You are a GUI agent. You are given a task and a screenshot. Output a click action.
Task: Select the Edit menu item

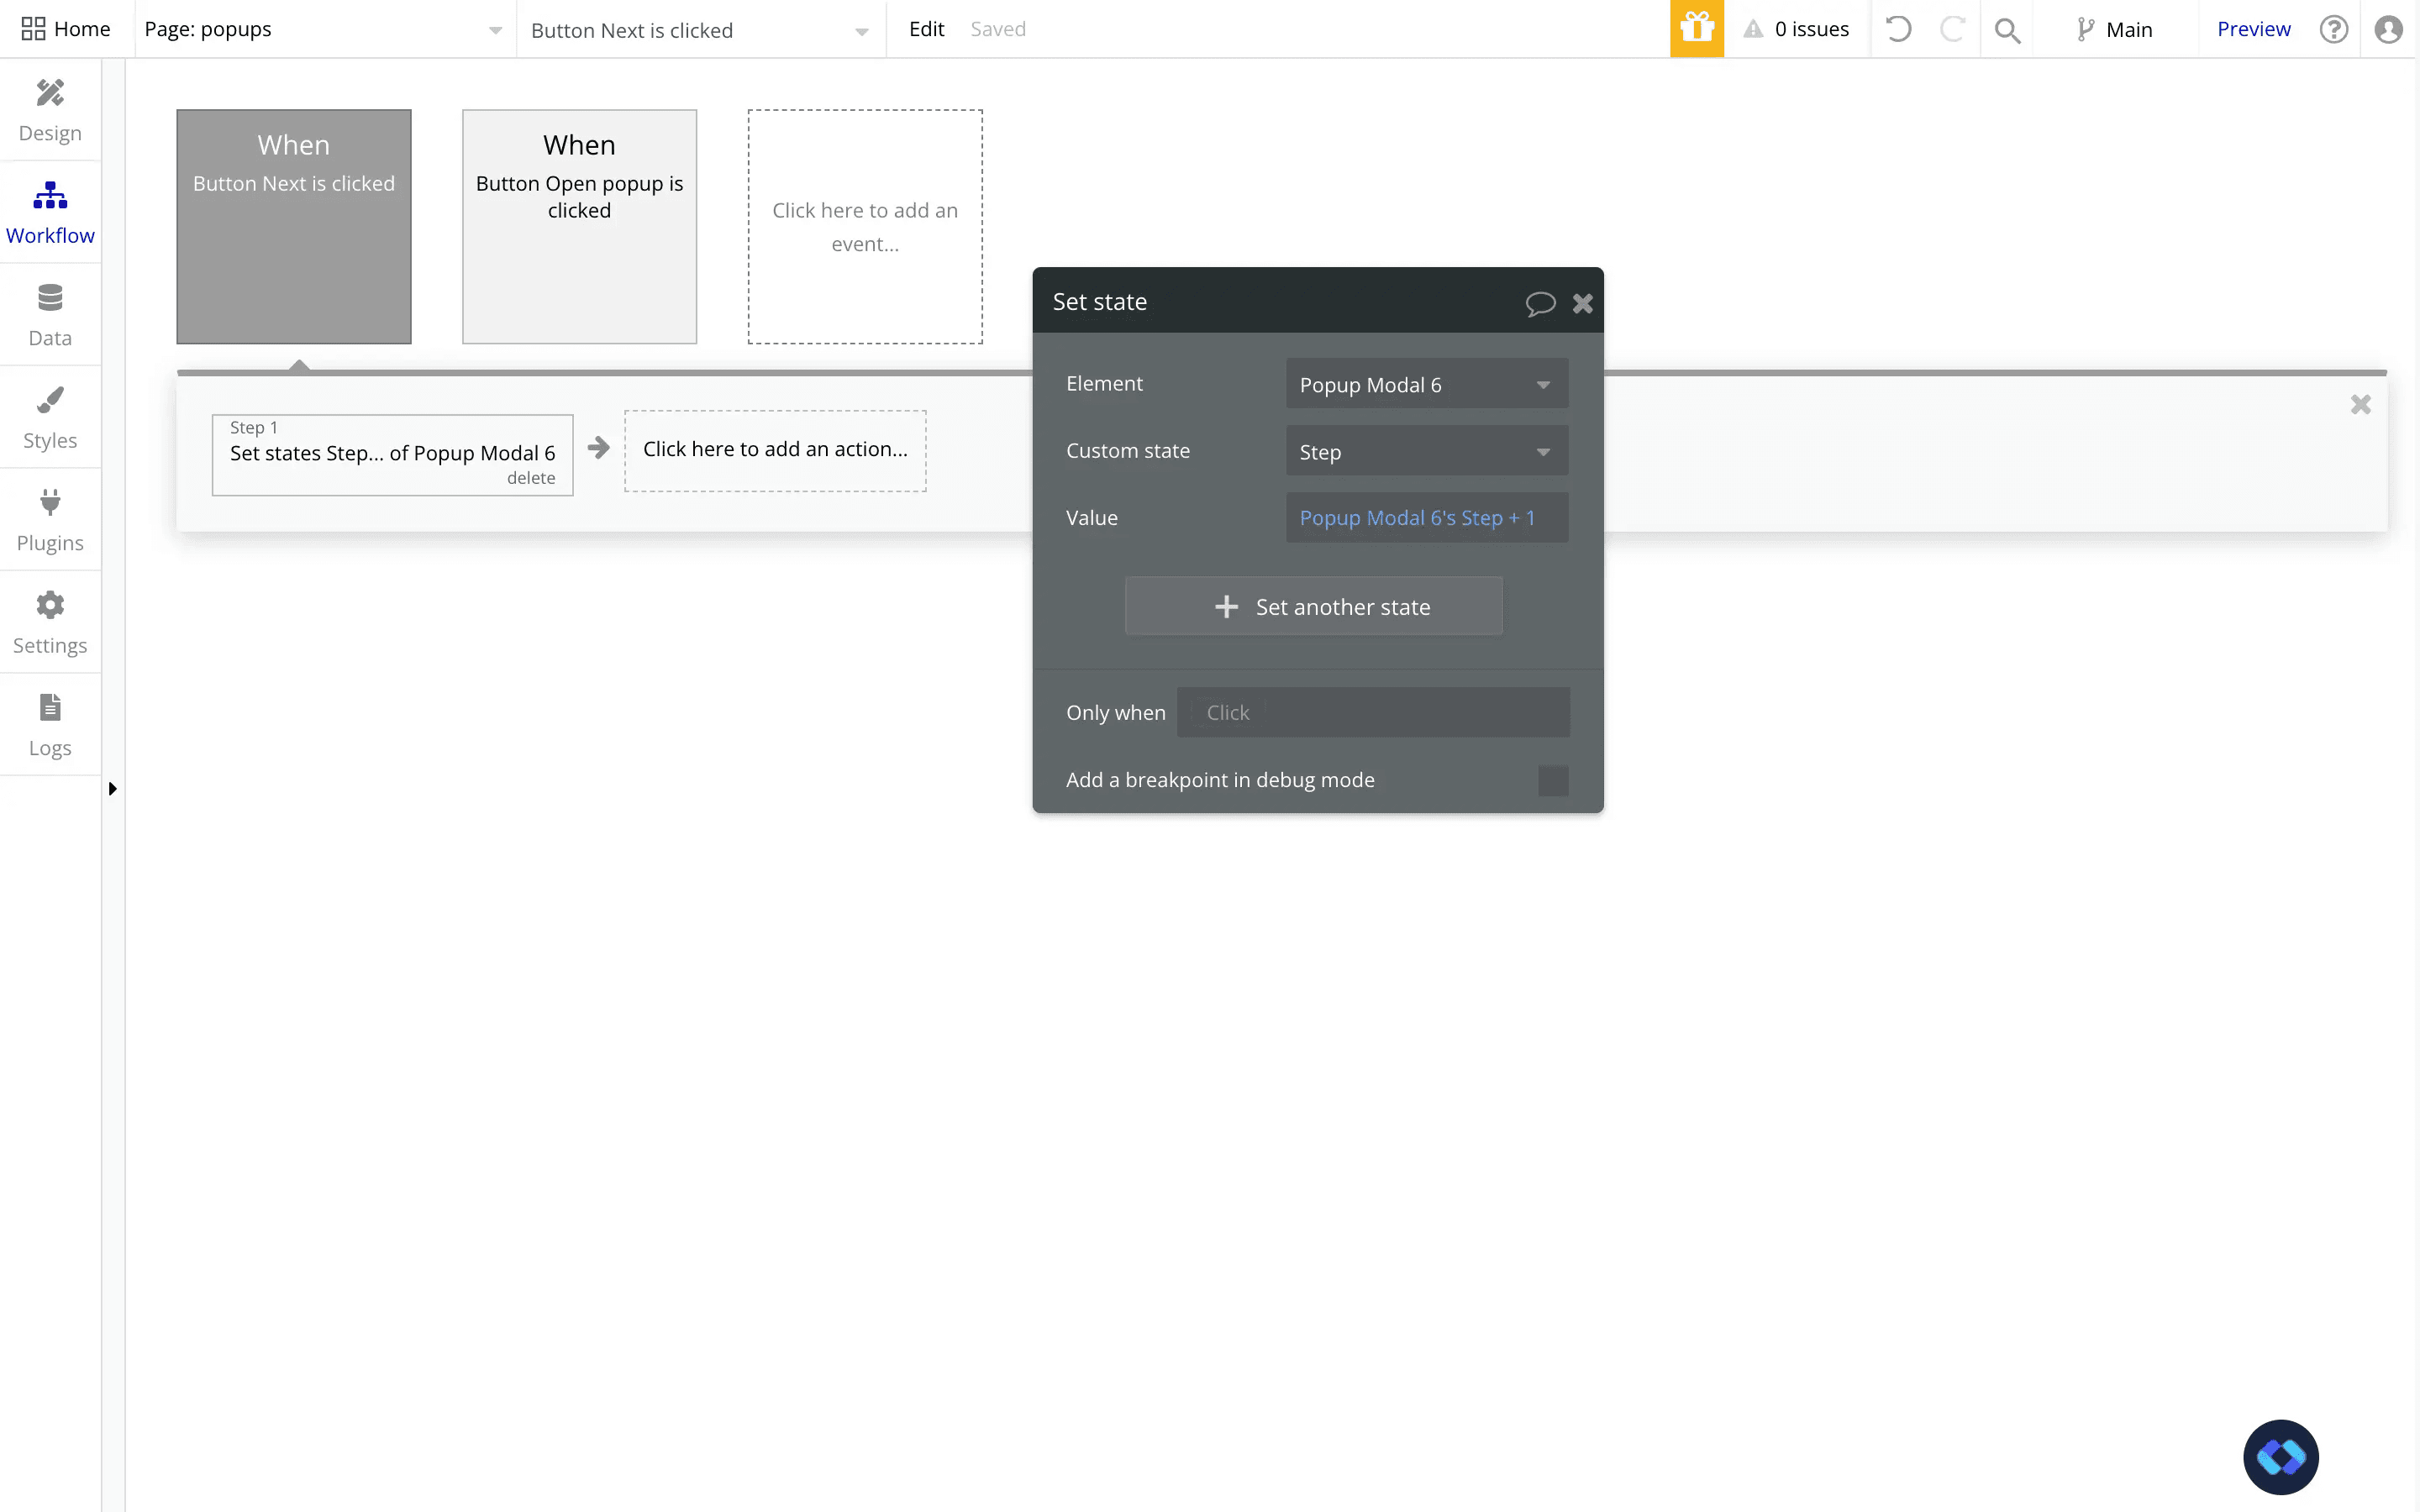pyautogui.click(x=926, y=29)
